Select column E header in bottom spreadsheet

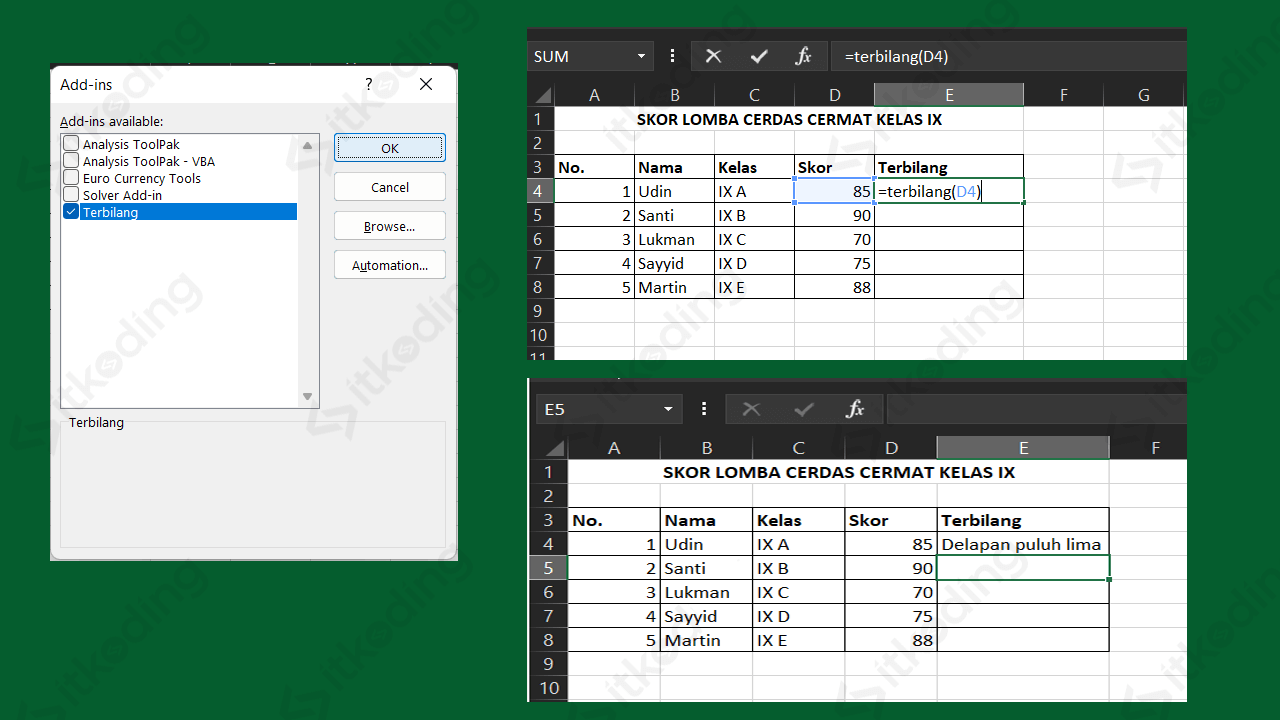[1023, 448]
